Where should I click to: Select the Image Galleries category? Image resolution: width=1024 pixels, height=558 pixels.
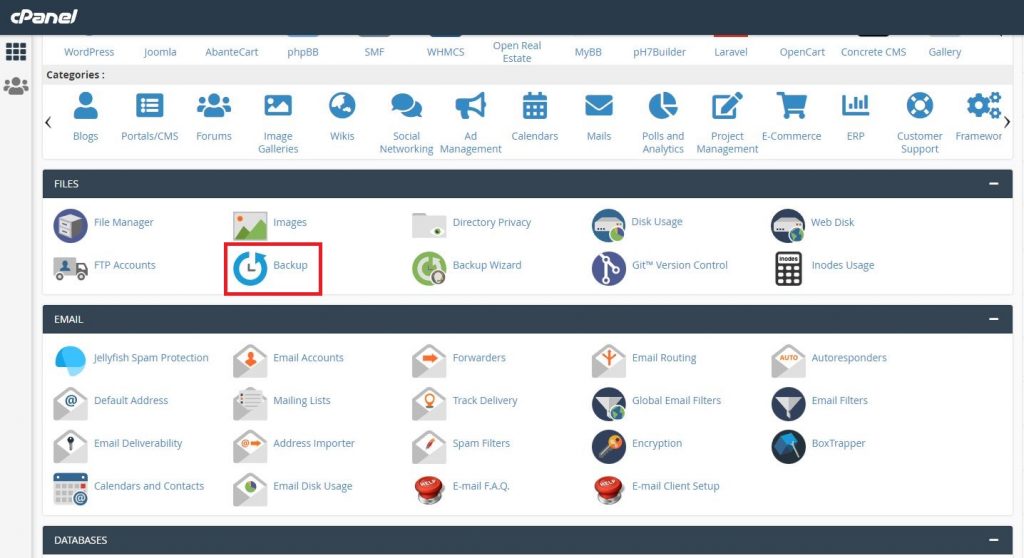point(278,123)
